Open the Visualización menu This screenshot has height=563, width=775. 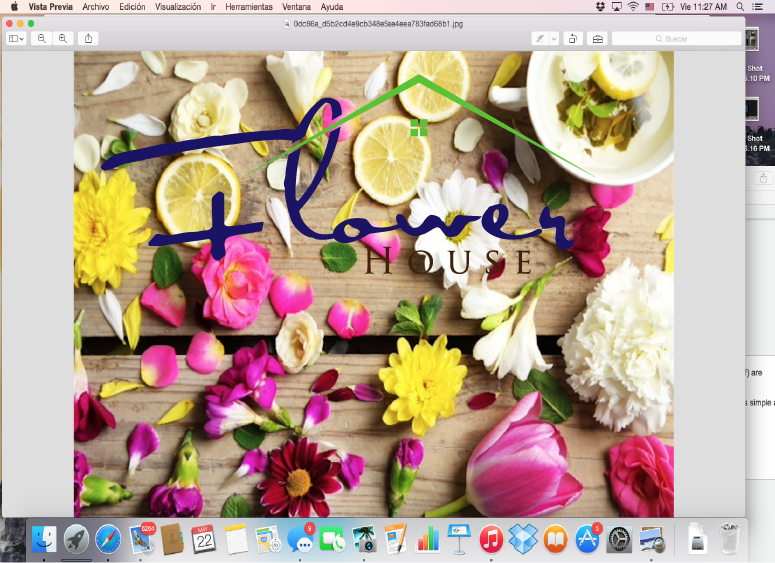[x=178, y=6]
